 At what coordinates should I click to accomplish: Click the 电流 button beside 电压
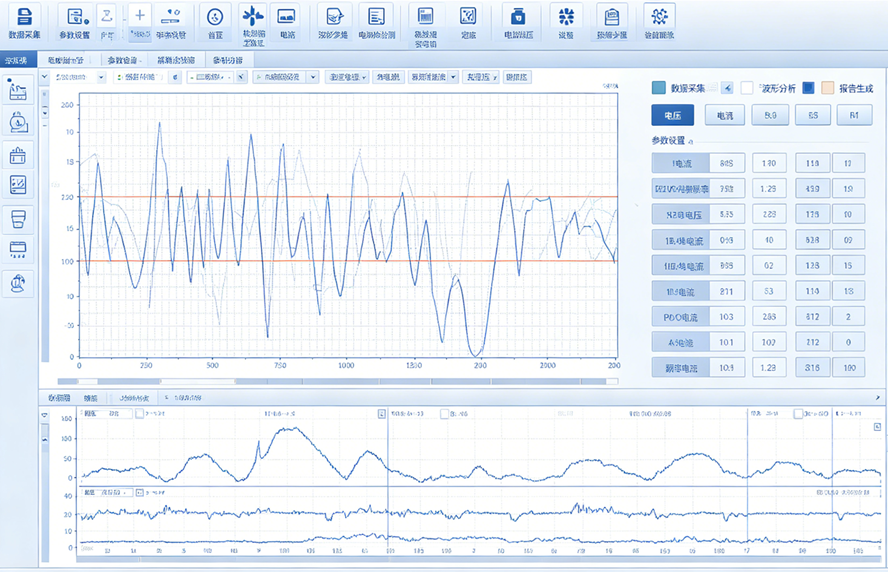pyautogui.click(x=723, y=116)
